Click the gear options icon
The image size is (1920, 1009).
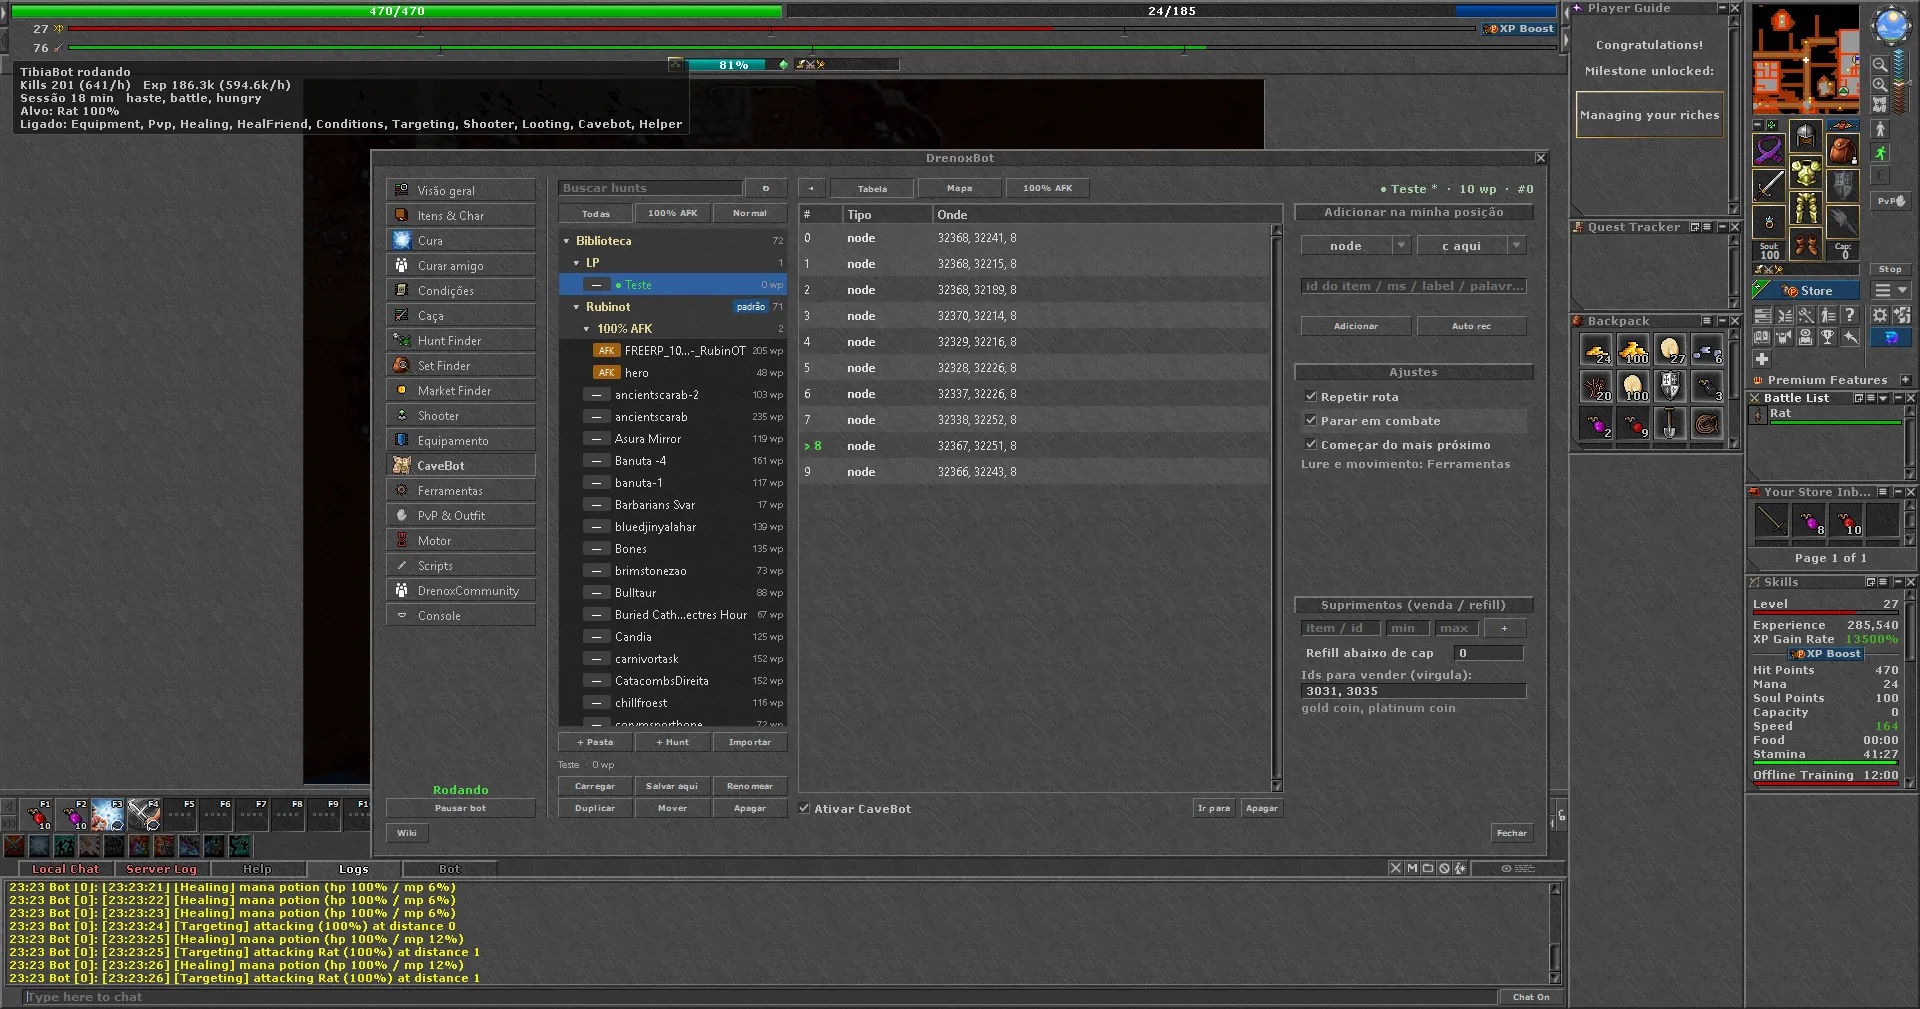[1880, 315]
